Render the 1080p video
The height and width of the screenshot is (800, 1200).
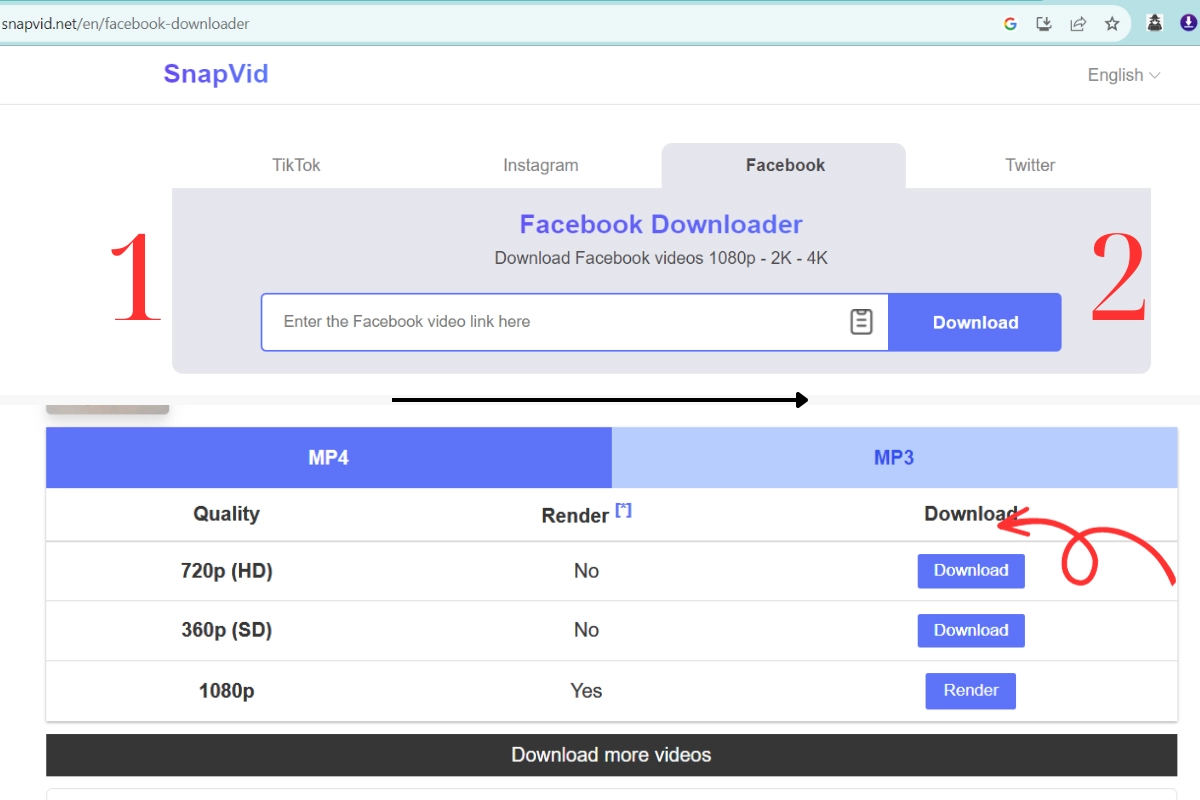click(970, 690)
